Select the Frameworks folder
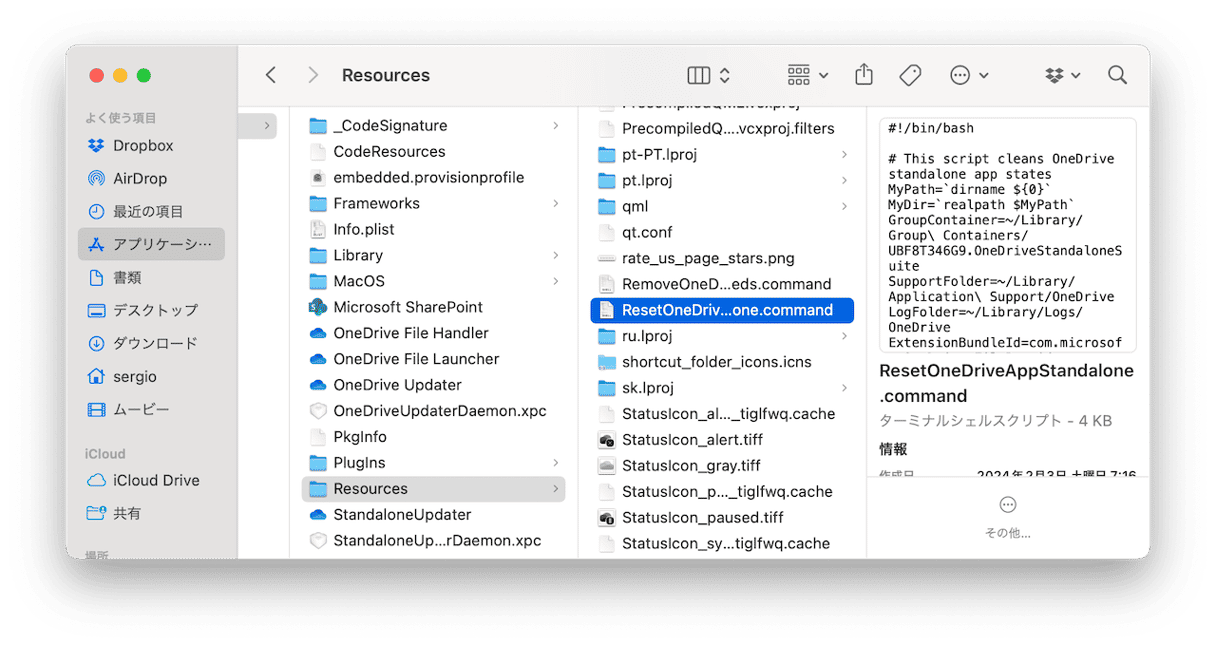 click(x=433, y=203)
